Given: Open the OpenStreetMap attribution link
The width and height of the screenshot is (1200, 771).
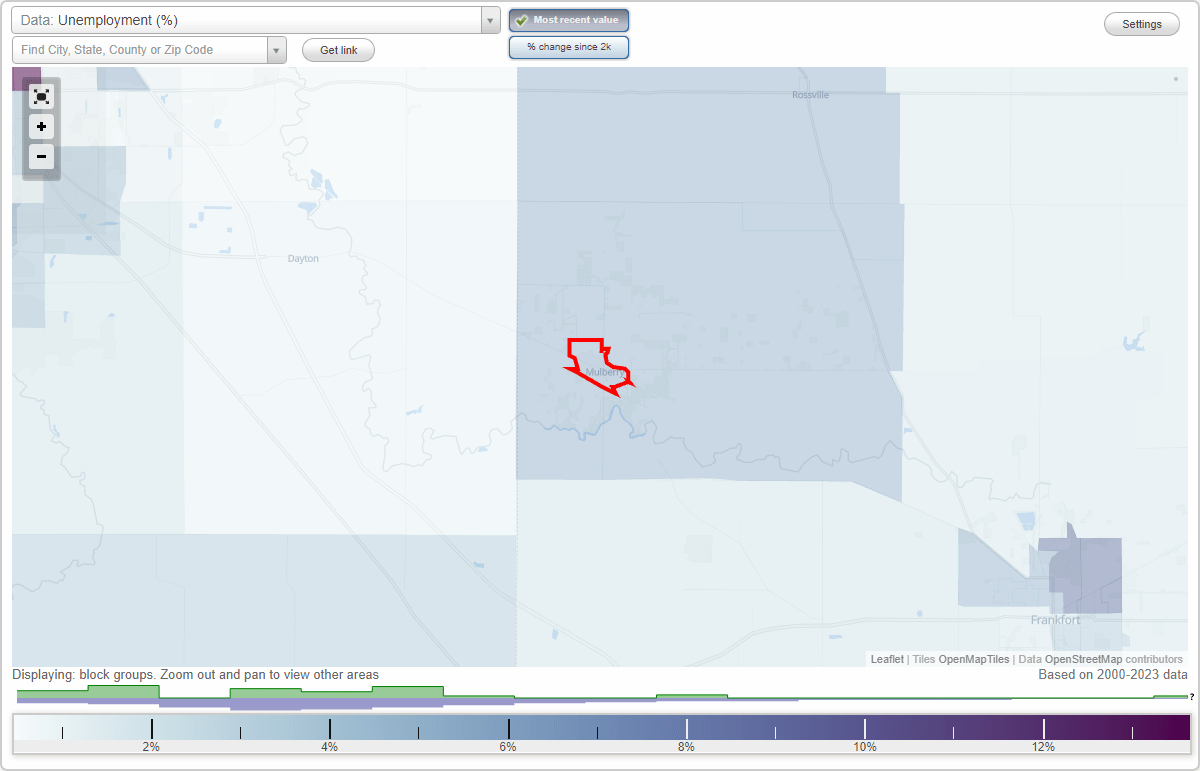Looking at the screenshot, I should point(1083,659).
